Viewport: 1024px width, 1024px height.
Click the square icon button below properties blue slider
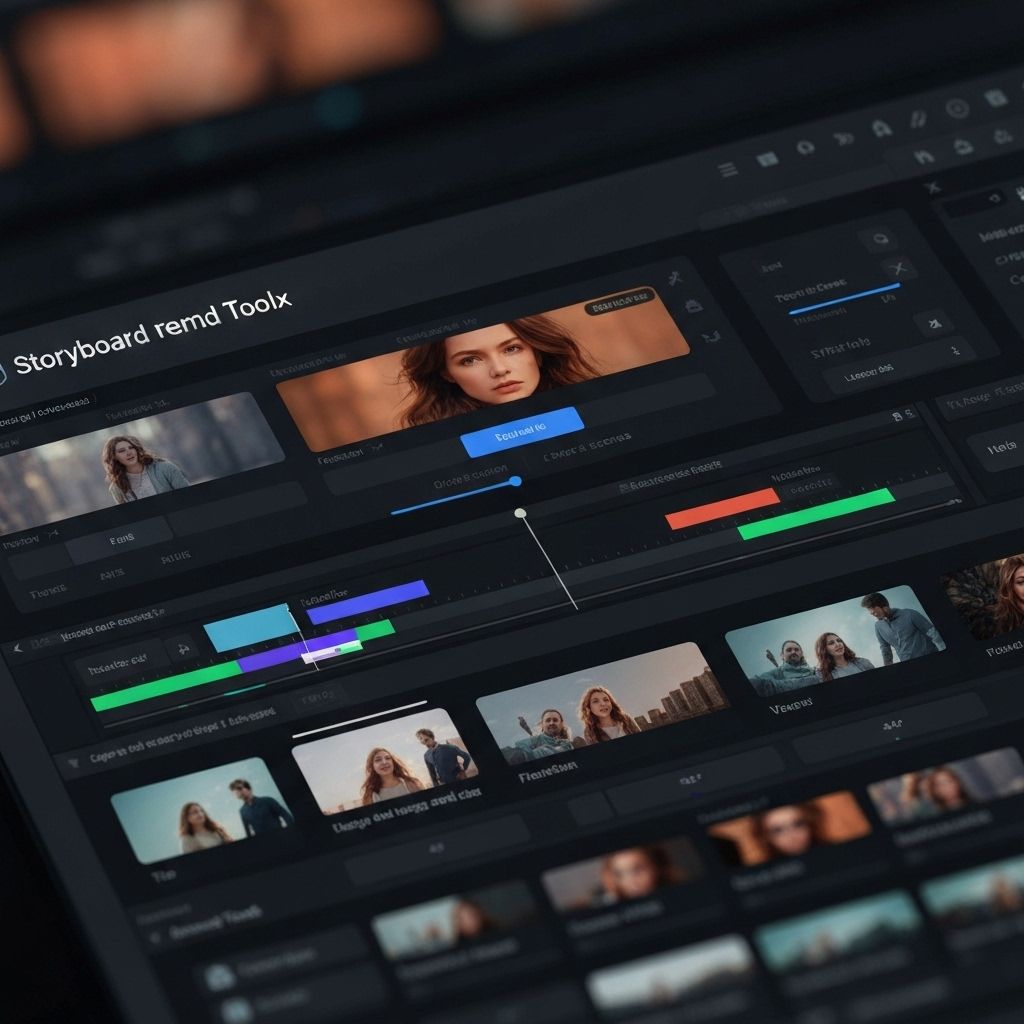pyautogui.click(x=934, y=322)
